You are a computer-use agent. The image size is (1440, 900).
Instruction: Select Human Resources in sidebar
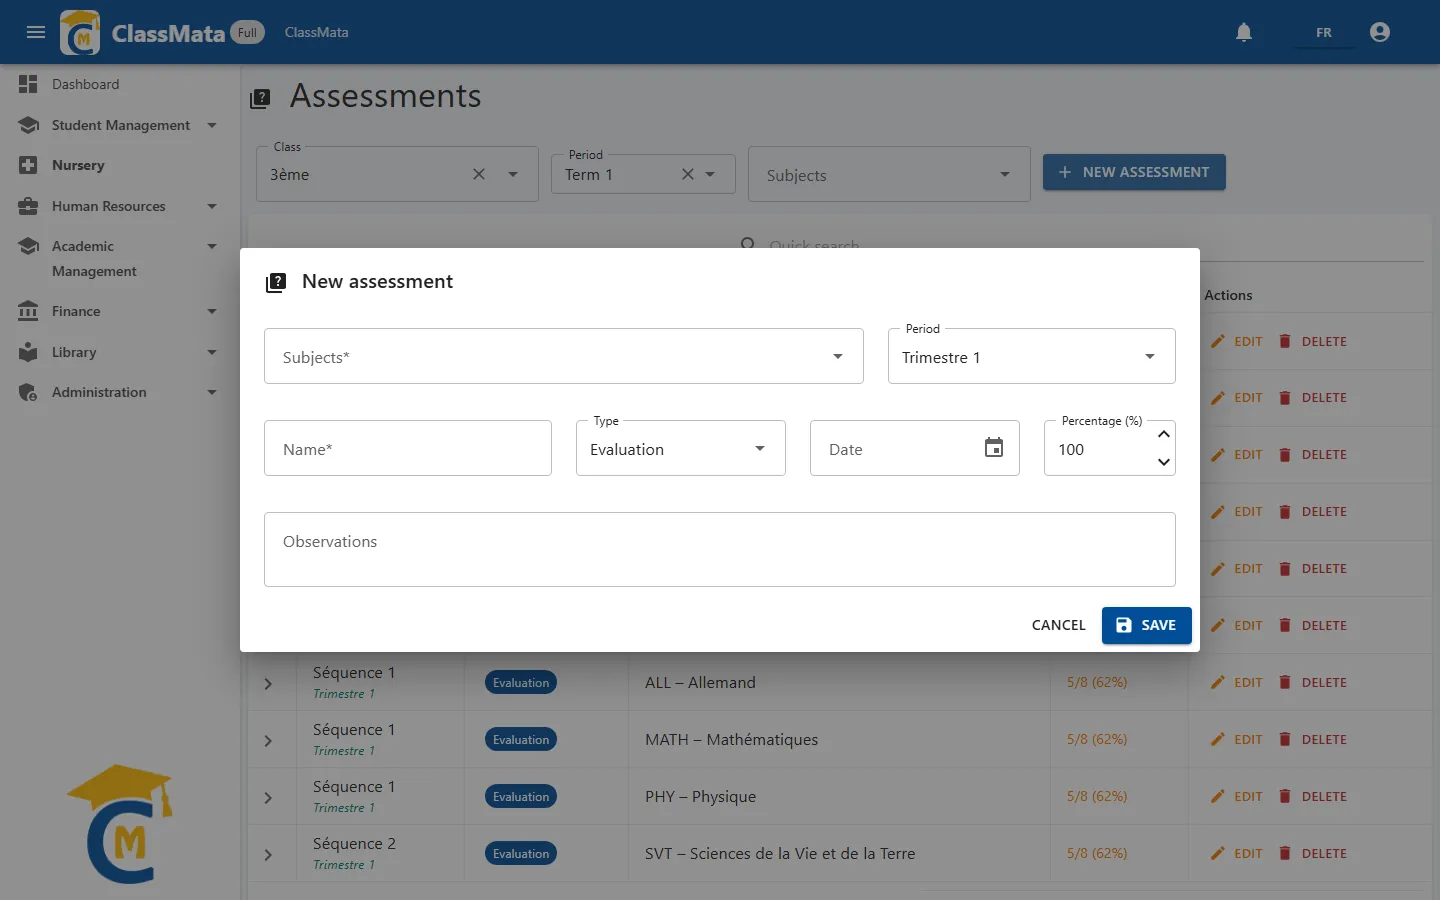pyautogui.click(x=109, y=206)
